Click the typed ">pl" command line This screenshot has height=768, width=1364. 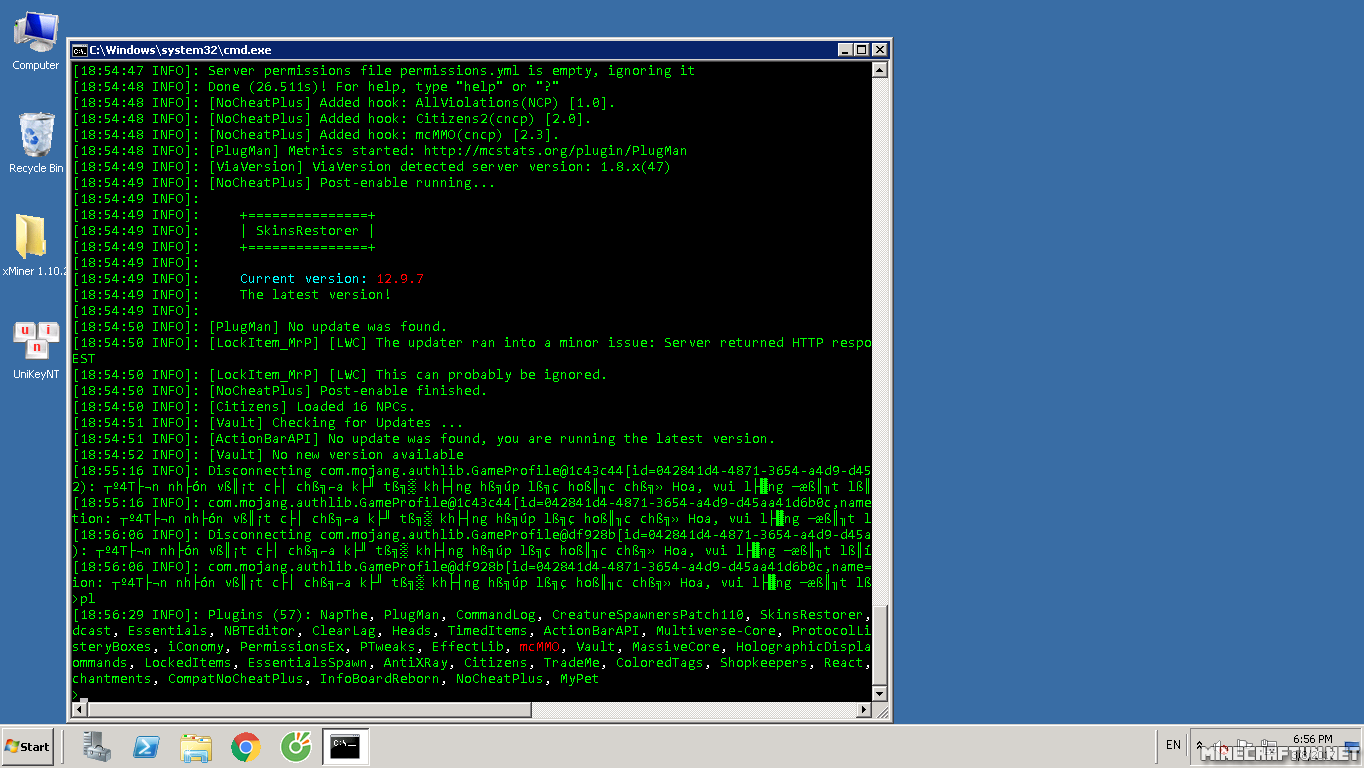84,599
